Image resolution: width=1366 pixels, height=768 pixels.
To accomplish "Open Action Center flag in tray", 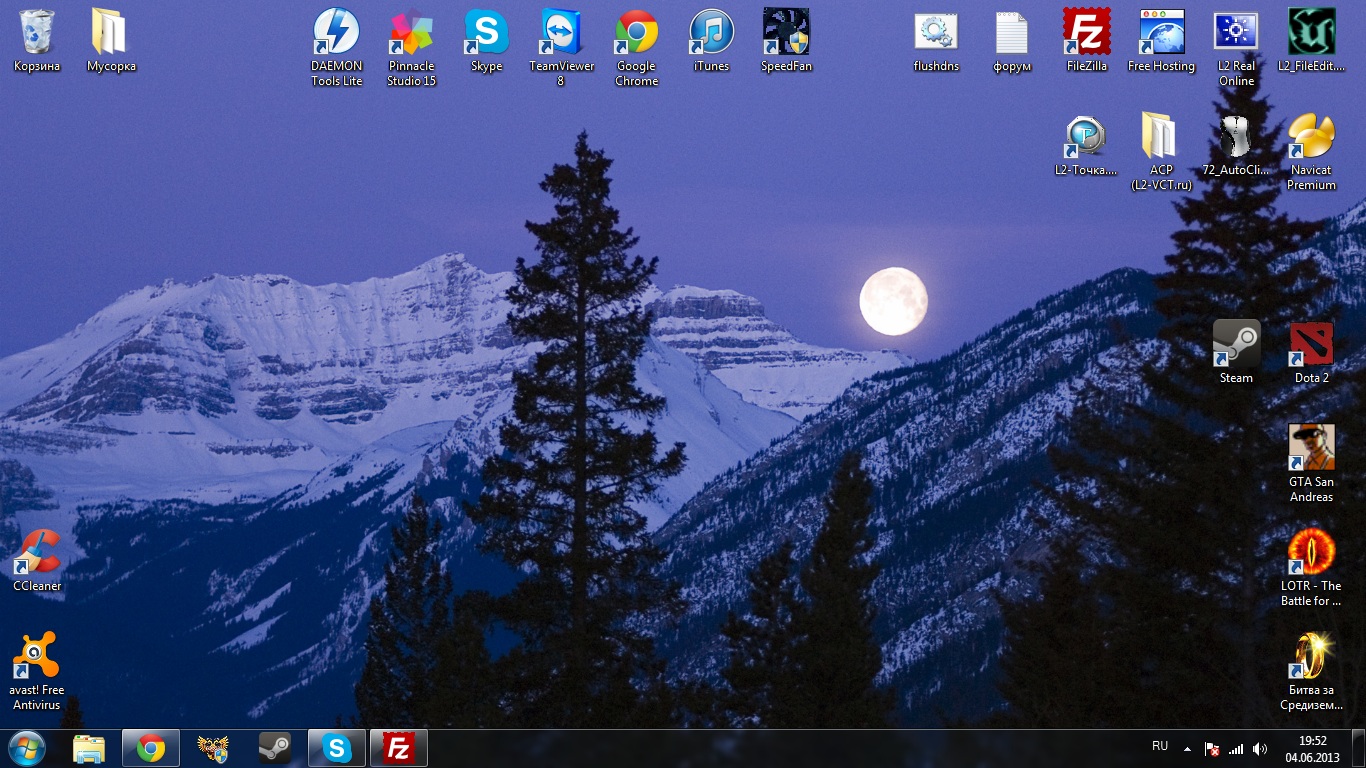I will point(1211,748).
